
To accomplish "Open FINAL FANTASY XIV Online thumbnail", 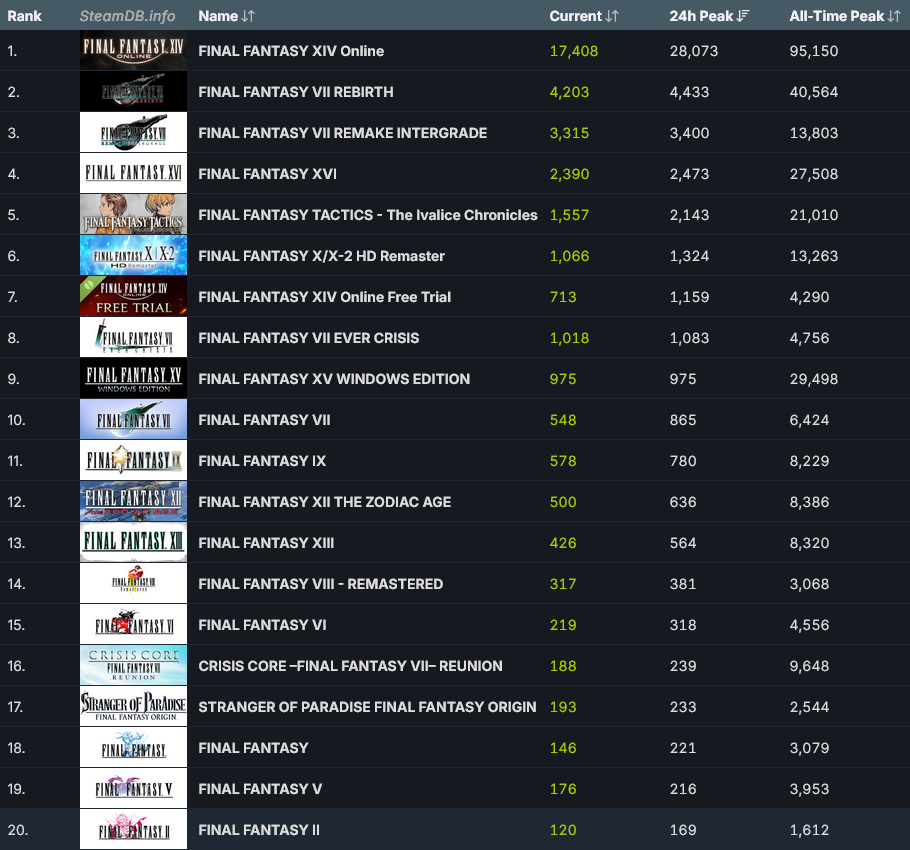I will click(133, 50).
